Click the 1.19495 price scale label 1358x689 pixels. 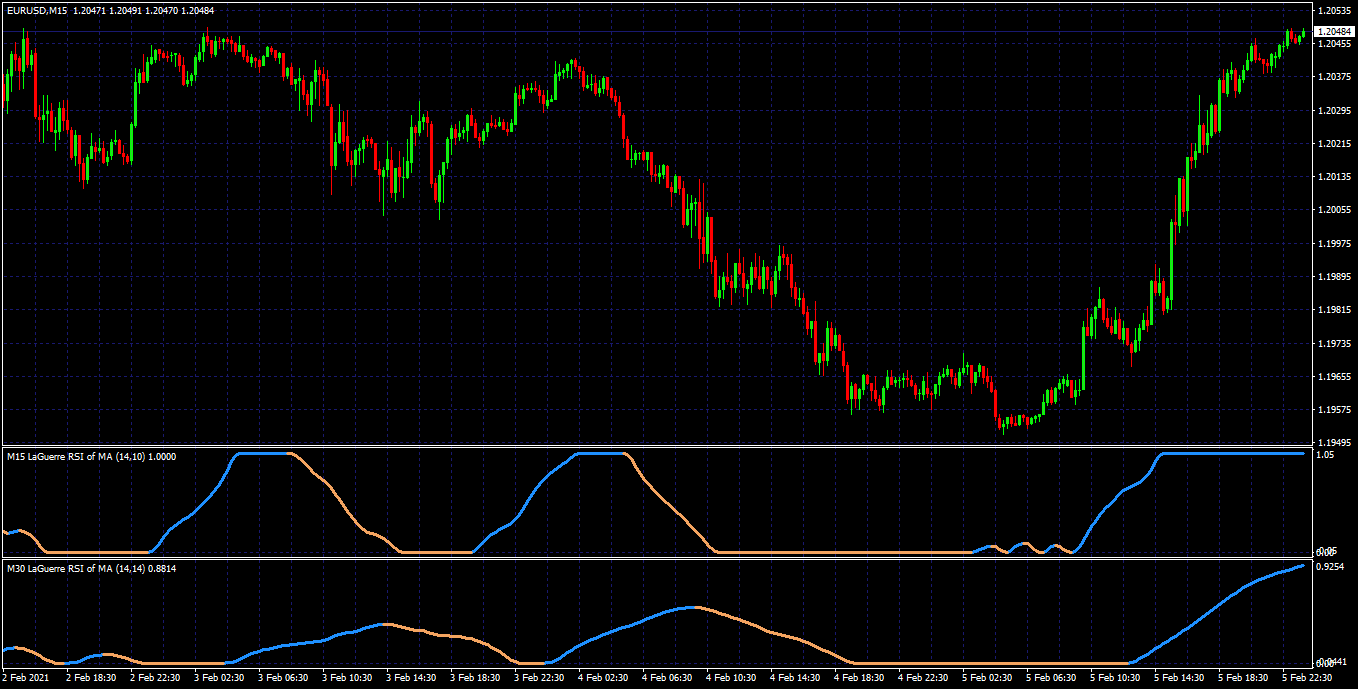1335,443
